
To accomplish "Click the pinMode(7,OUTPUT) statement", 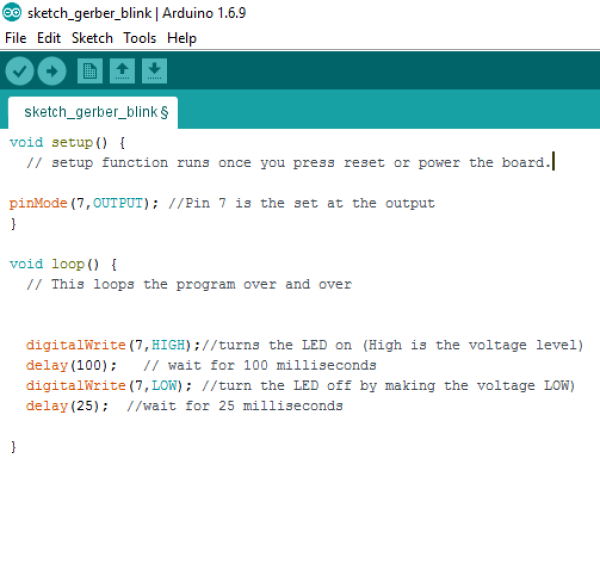I will (x=83, y=203).
